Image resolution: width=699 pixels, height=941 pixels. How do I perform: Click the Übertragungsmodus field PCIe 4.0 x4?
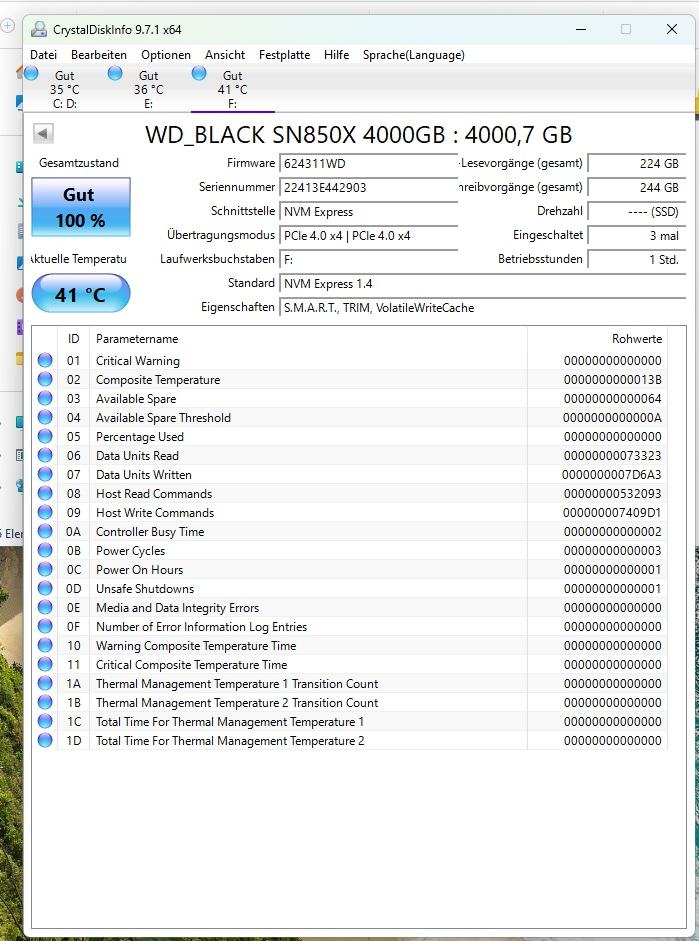368,235
